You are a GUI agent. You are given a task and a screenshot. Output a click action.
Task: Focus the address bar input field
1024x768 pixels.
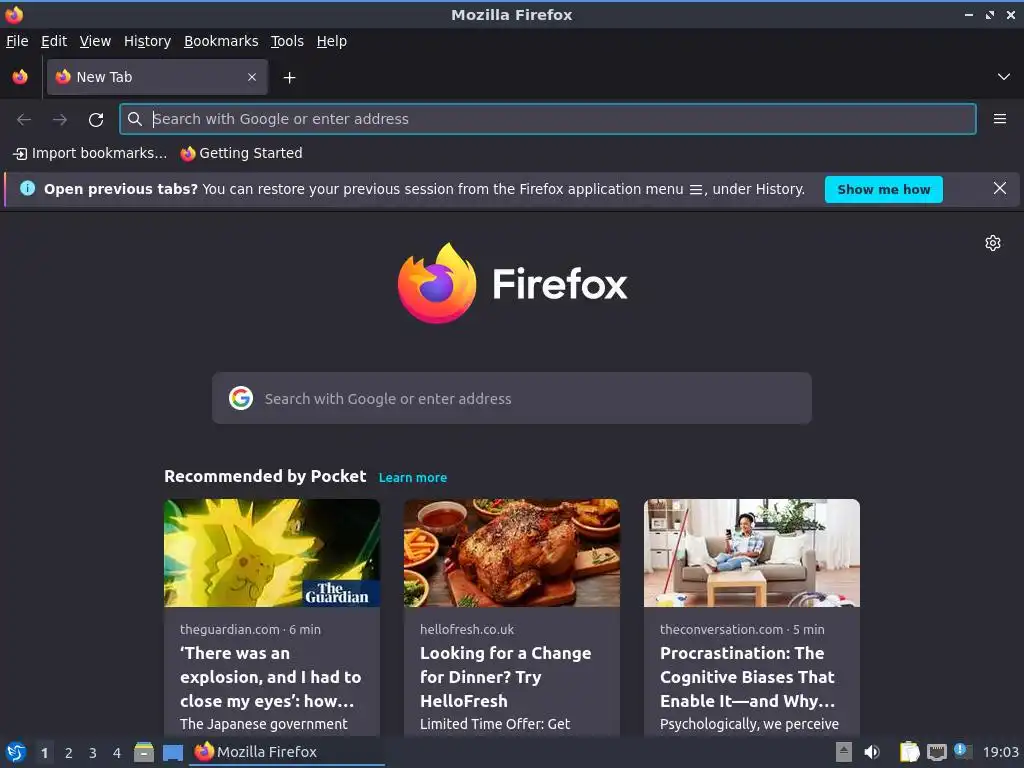(x=547, y=119)
